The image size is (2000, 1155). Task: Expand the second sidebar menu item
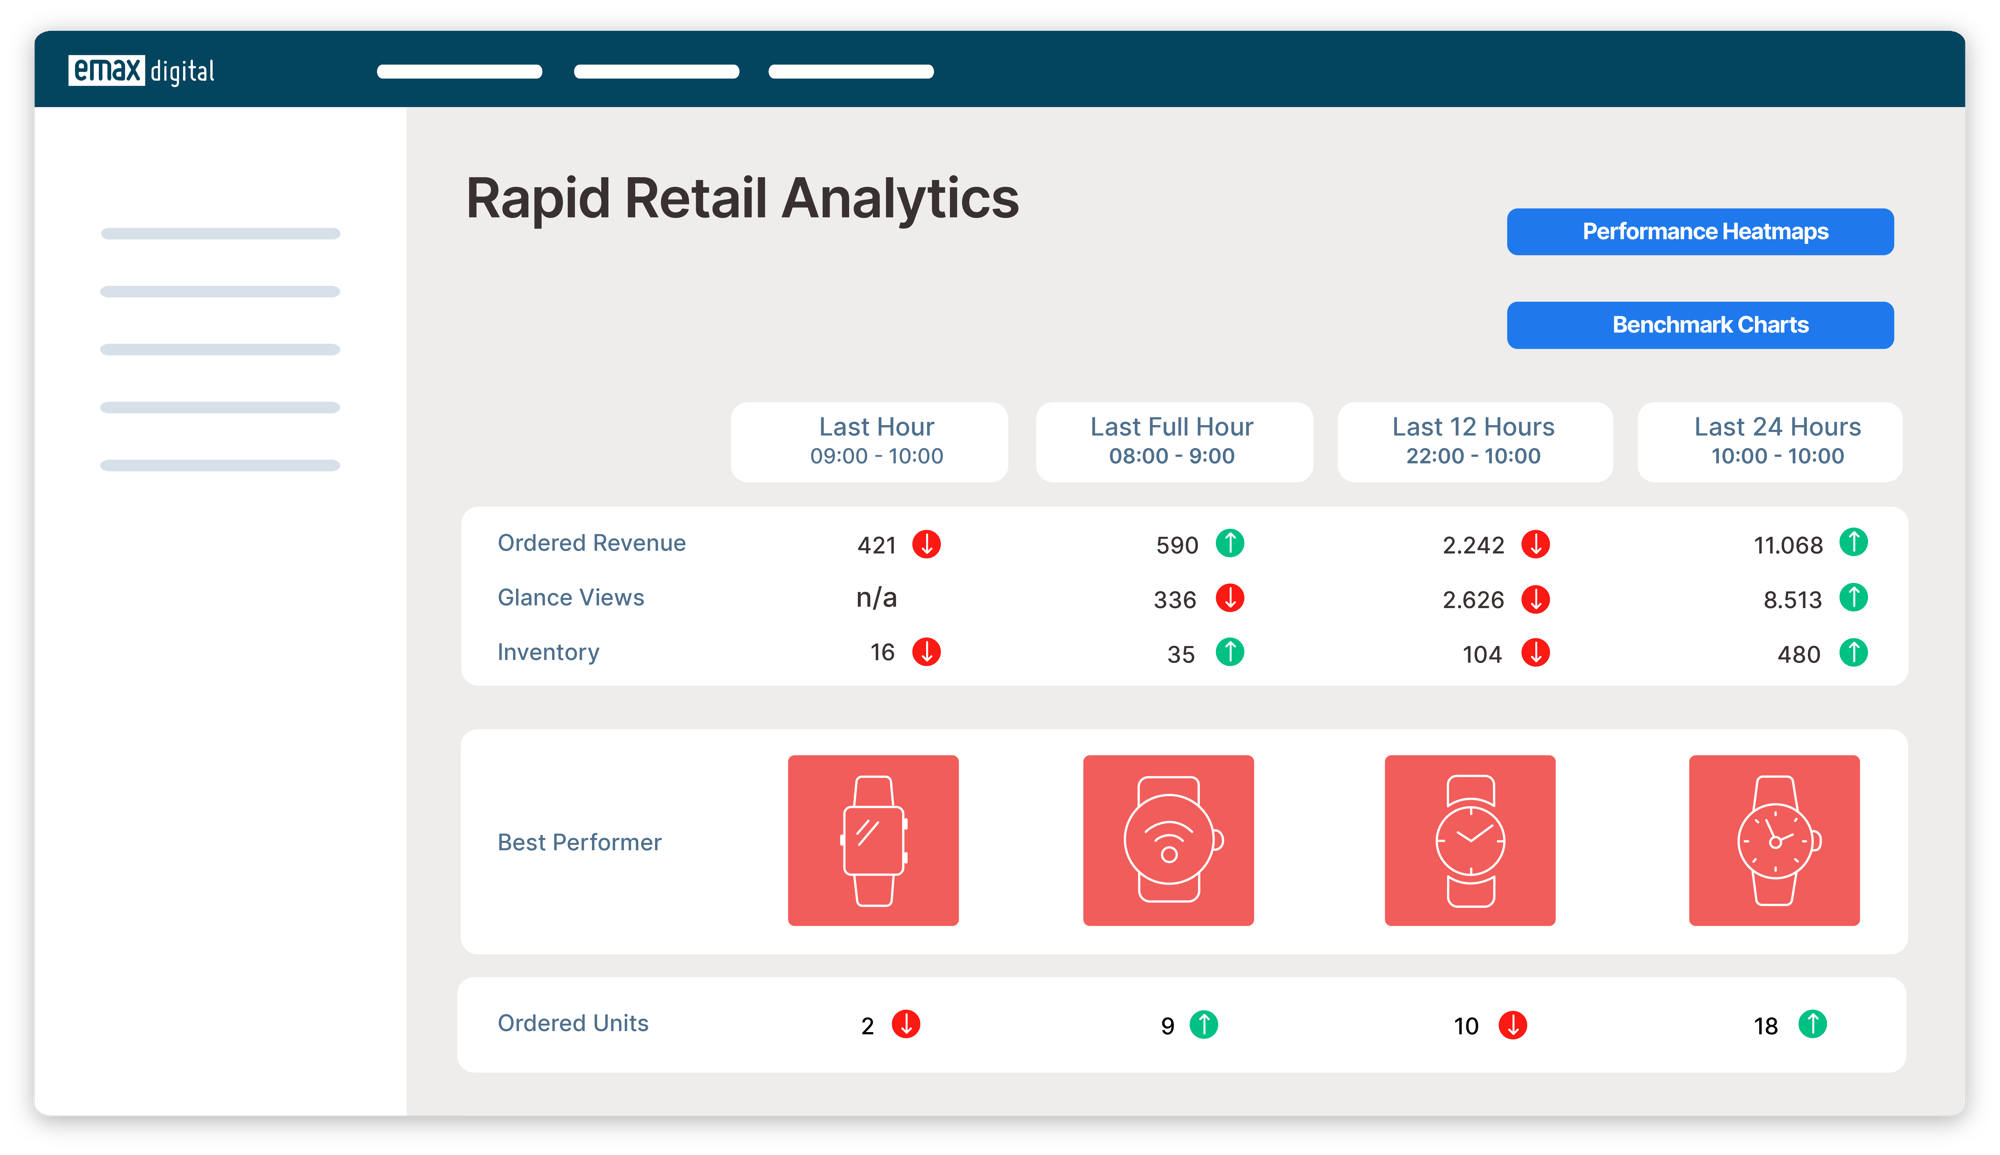pyautogui.click(x=221, y=290)
